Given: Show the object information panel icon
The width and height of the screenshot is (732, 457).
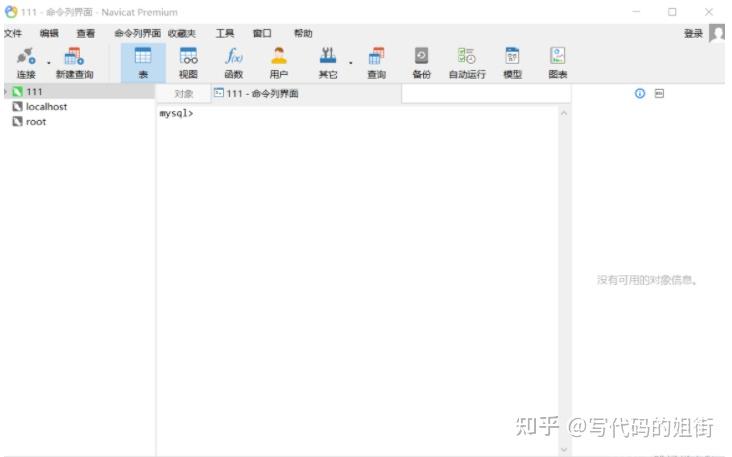Looking at the screenshot, I should click(x=640, y=93).
